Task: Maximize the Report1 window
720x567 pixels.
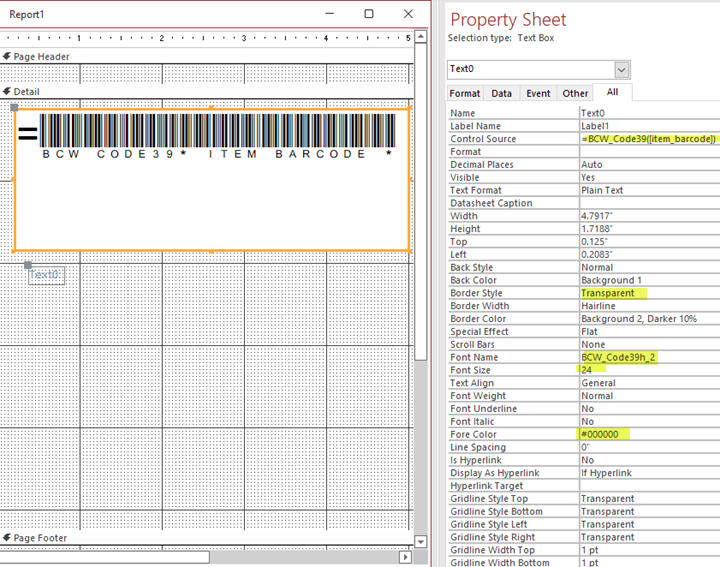Action: pos(369,14)
